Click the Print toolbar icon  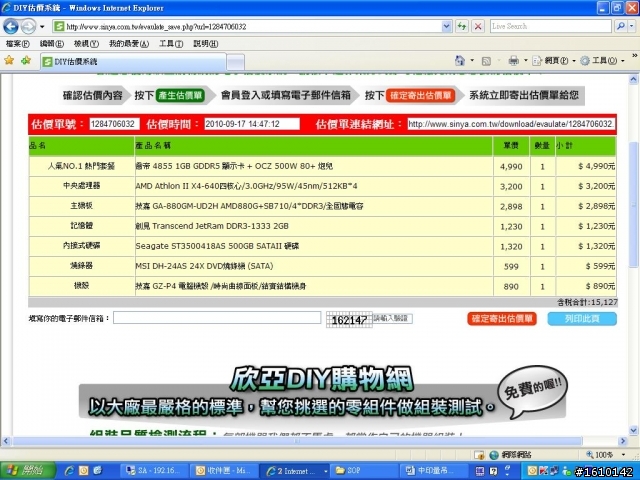coord(513,61)
